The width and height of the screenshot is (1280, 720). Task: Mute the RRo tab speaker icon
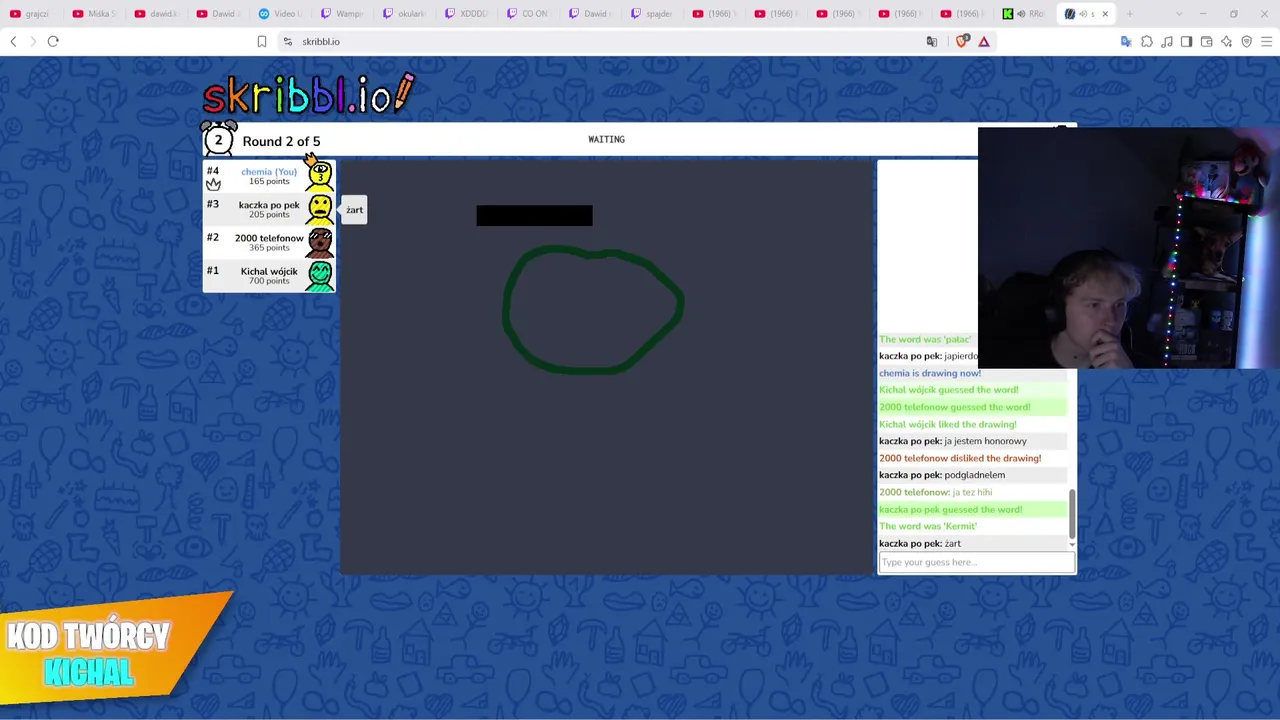[1021, 14]
